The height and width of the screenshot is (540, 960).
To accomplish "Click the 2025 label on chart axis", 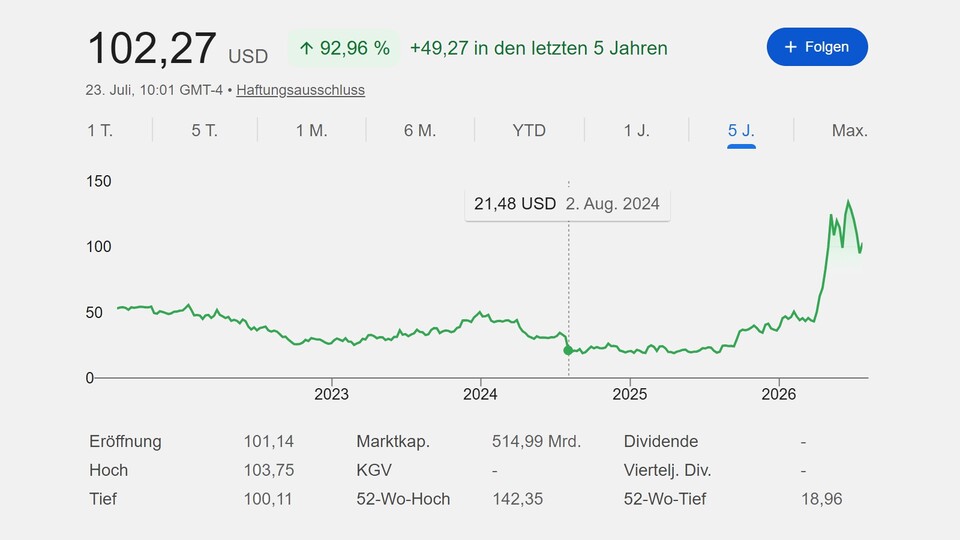I will tap(629, 394).
